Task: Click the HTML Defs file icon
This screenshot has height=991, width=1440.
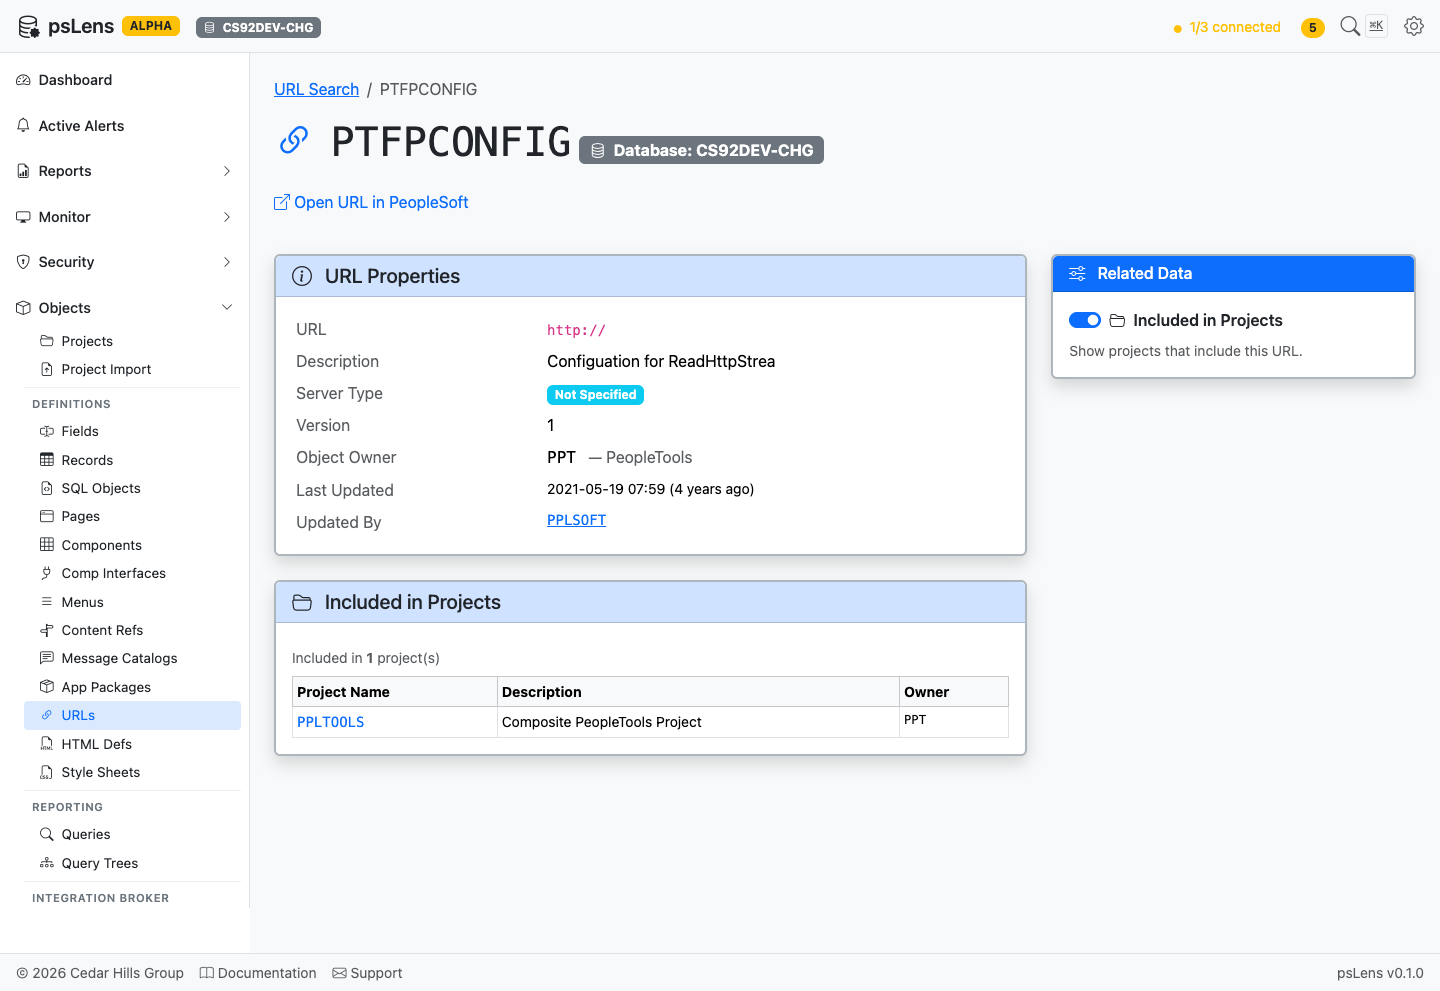Action: click(x=47, y=744)
